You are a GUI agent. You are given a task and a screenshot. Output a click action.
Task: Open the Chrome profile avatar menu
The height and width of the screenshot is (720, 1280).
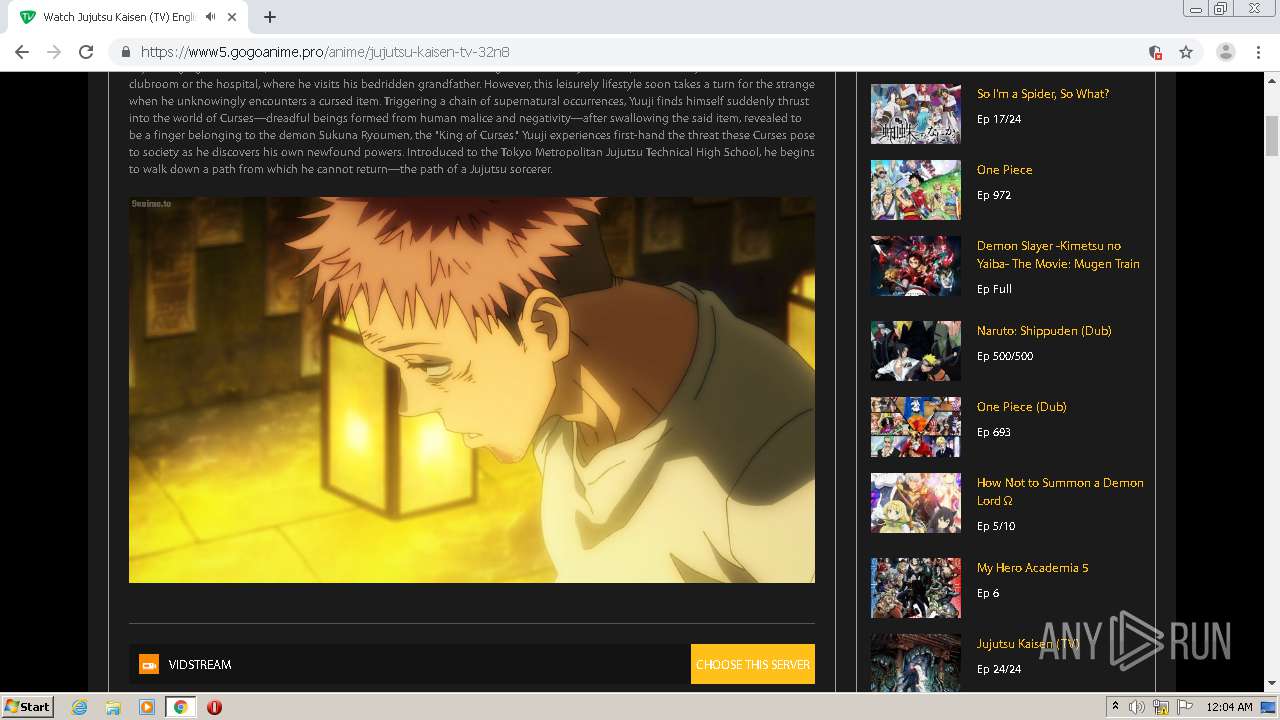tap(1226, 52)
